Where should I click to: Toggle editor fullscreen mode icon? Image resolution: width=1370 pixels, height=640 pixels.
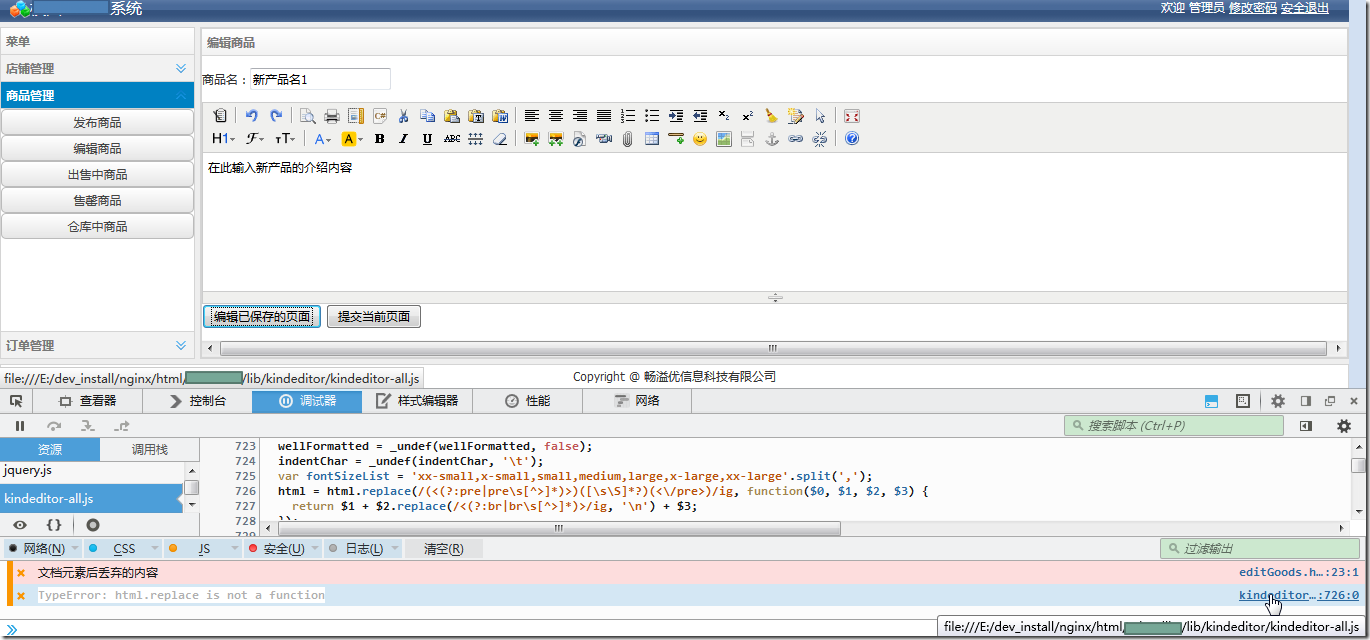tap(851, 116)
